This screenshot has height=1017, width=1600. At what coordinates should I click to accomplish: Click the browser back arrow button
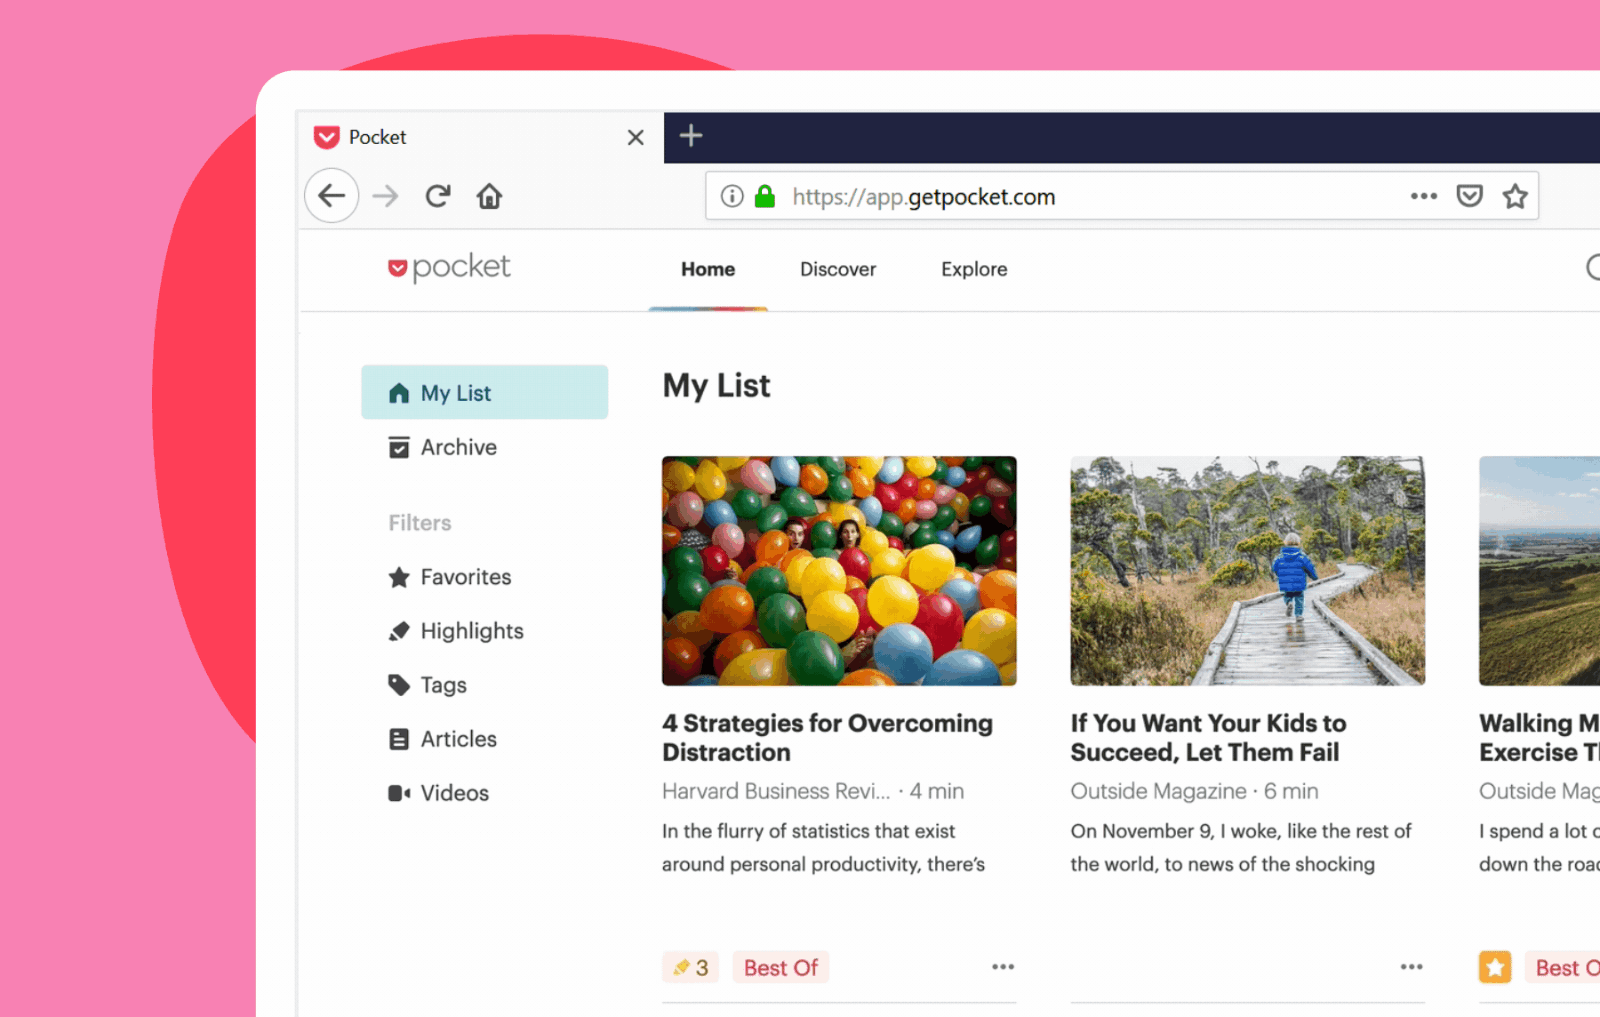[332, 196]
